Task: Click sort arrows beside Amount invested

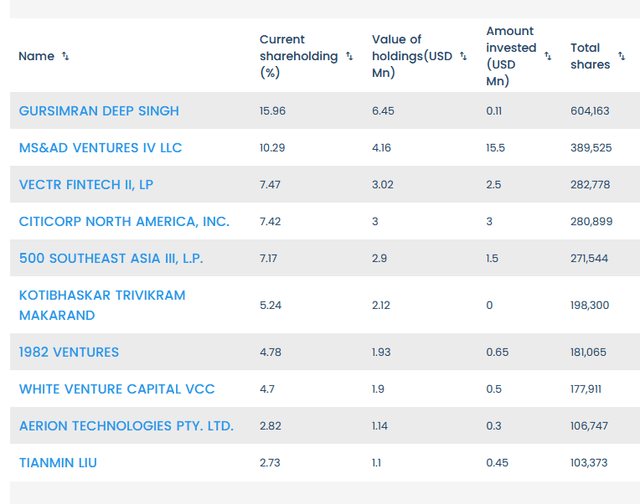Action: pos(548,56)
